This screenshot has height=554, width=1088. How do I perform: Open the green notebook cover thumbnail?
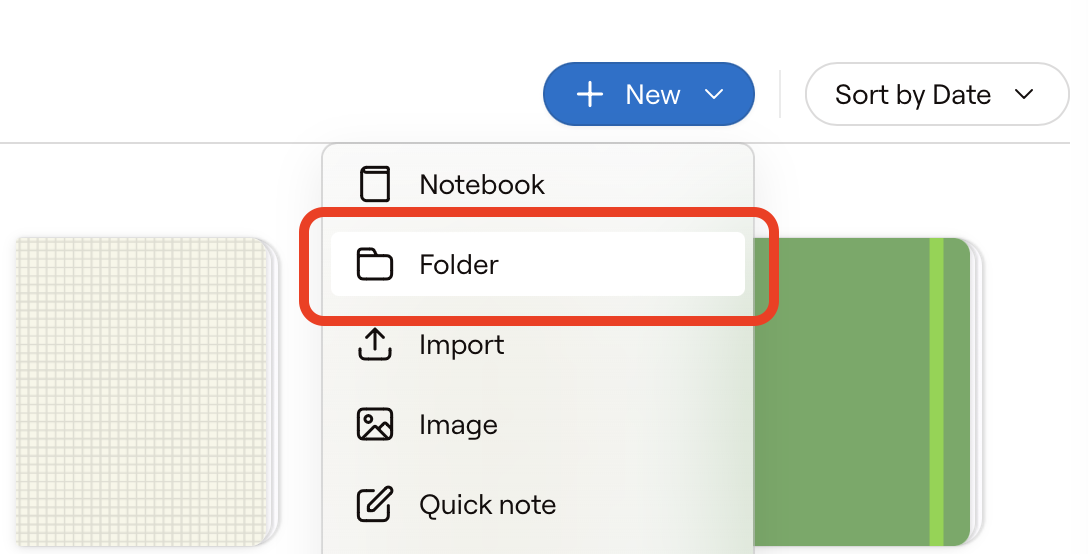coord(850,392)
